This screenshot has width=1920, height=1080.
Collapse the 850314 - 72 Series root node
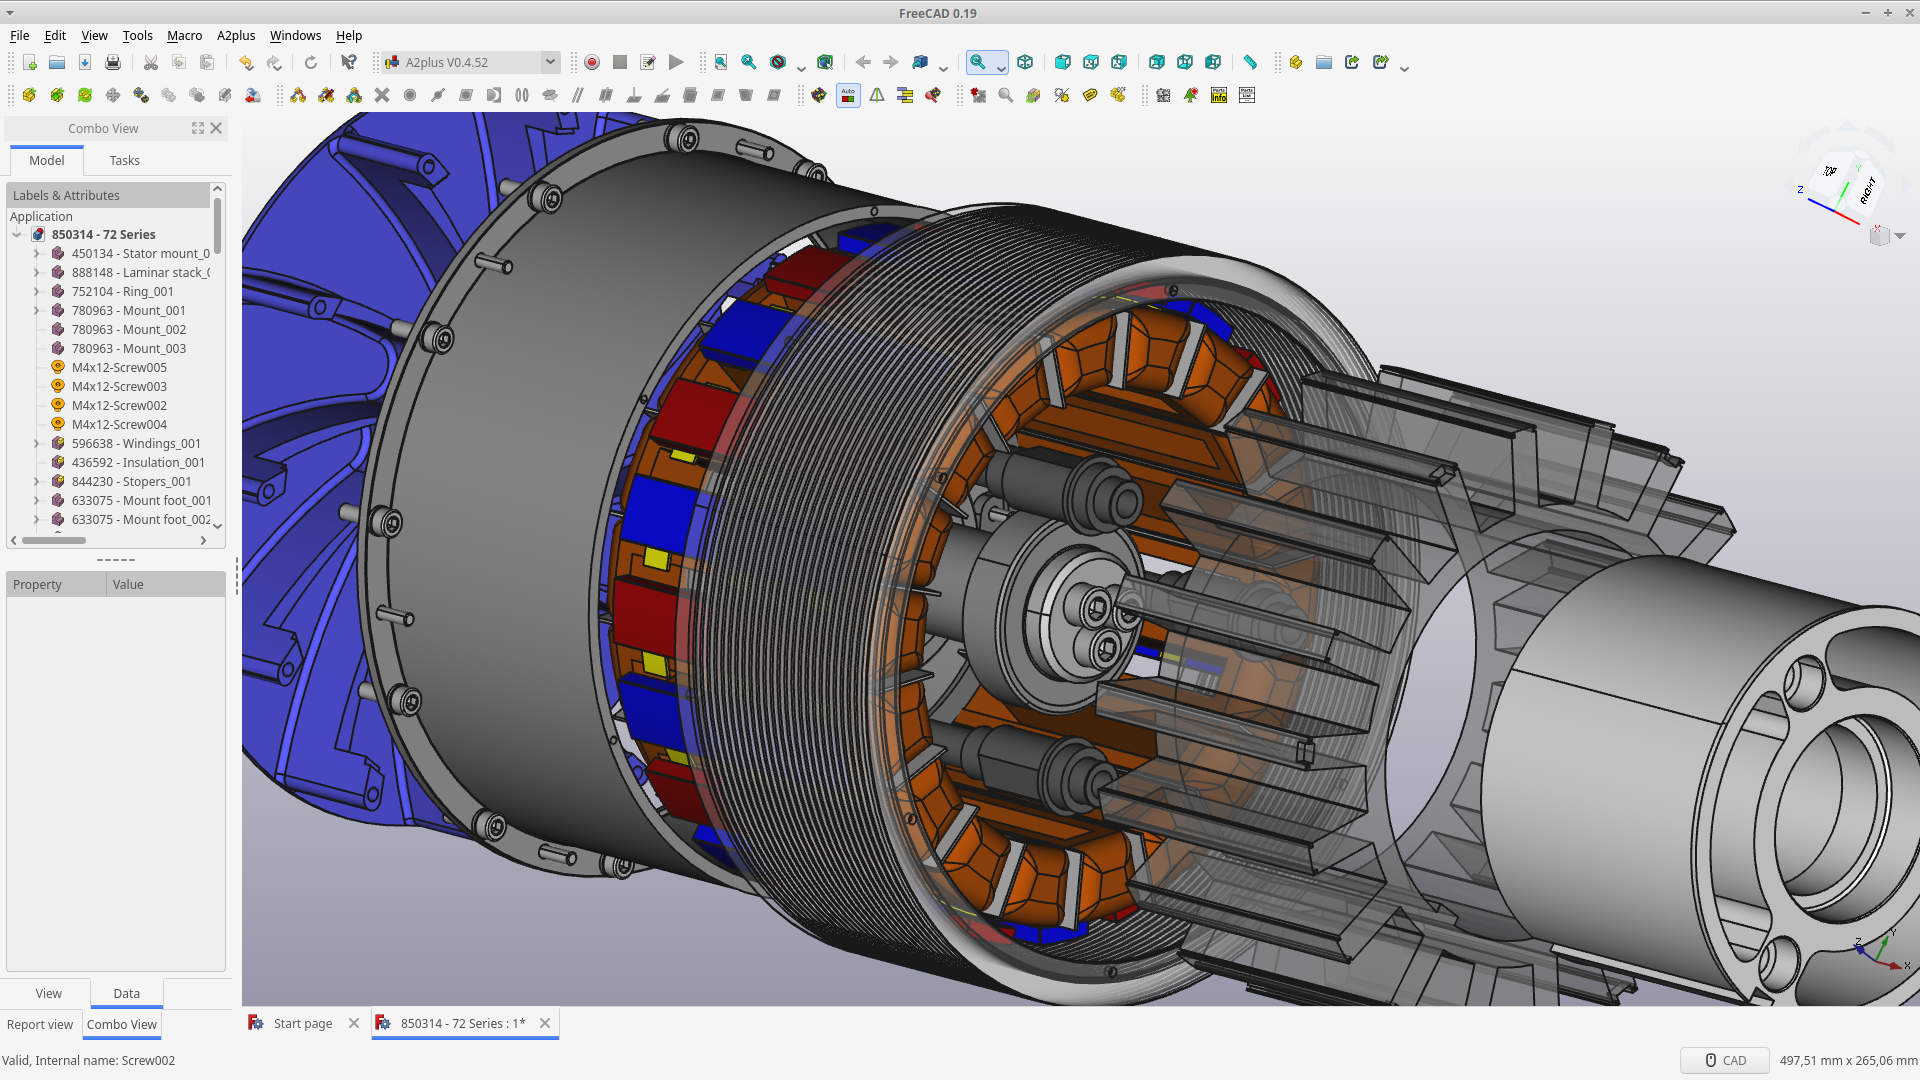[x=17, y=234]
